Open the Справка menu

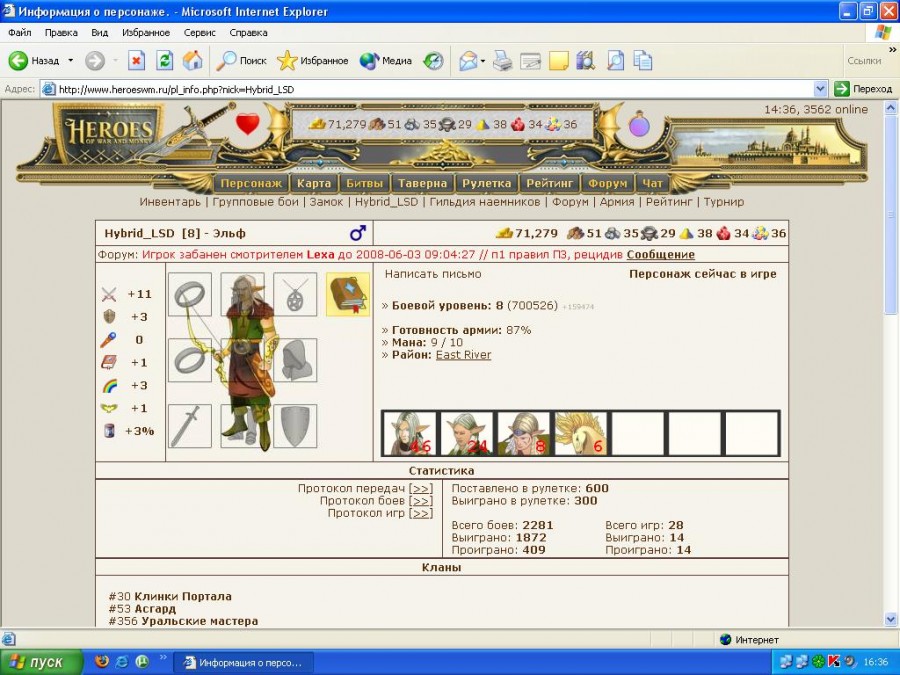pos(248,33)
